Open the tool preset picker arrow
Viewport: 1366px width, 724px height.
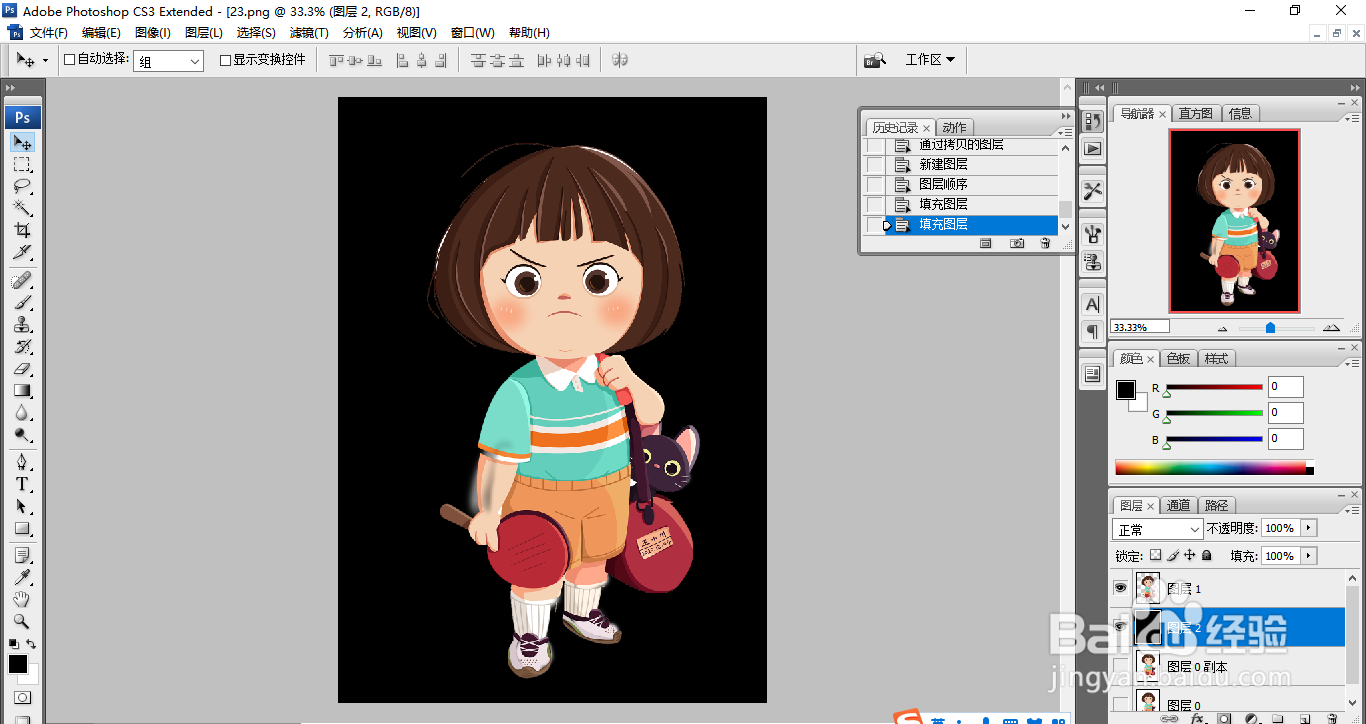pyautogui.click(x=45, y=61)
